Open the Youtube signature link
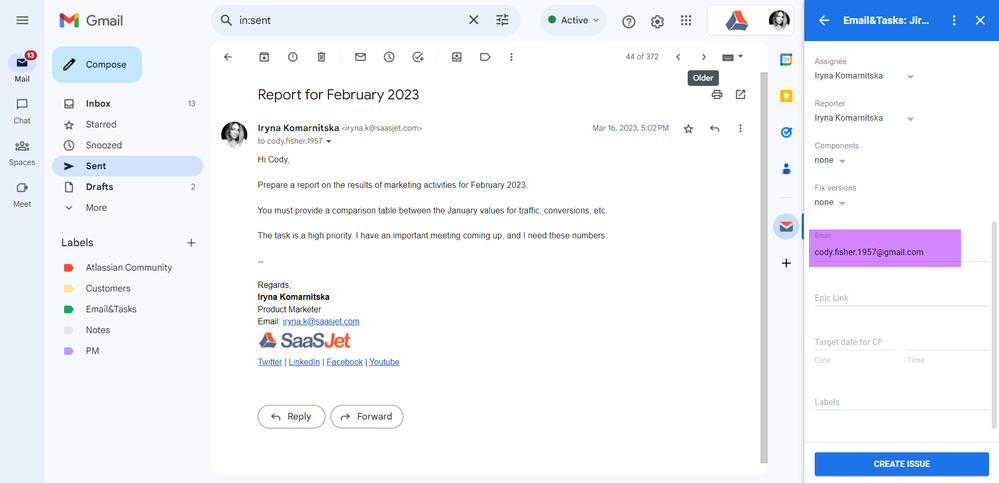 point(384,362)
